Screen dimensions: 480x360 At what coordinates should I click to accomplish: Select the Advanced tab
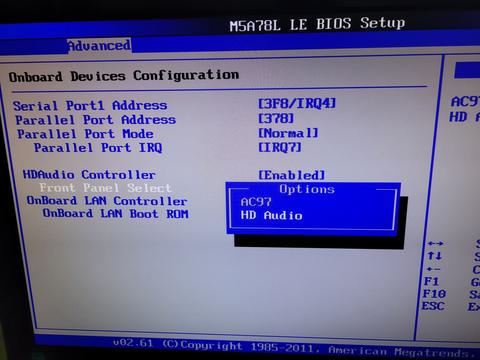(99, 46)
